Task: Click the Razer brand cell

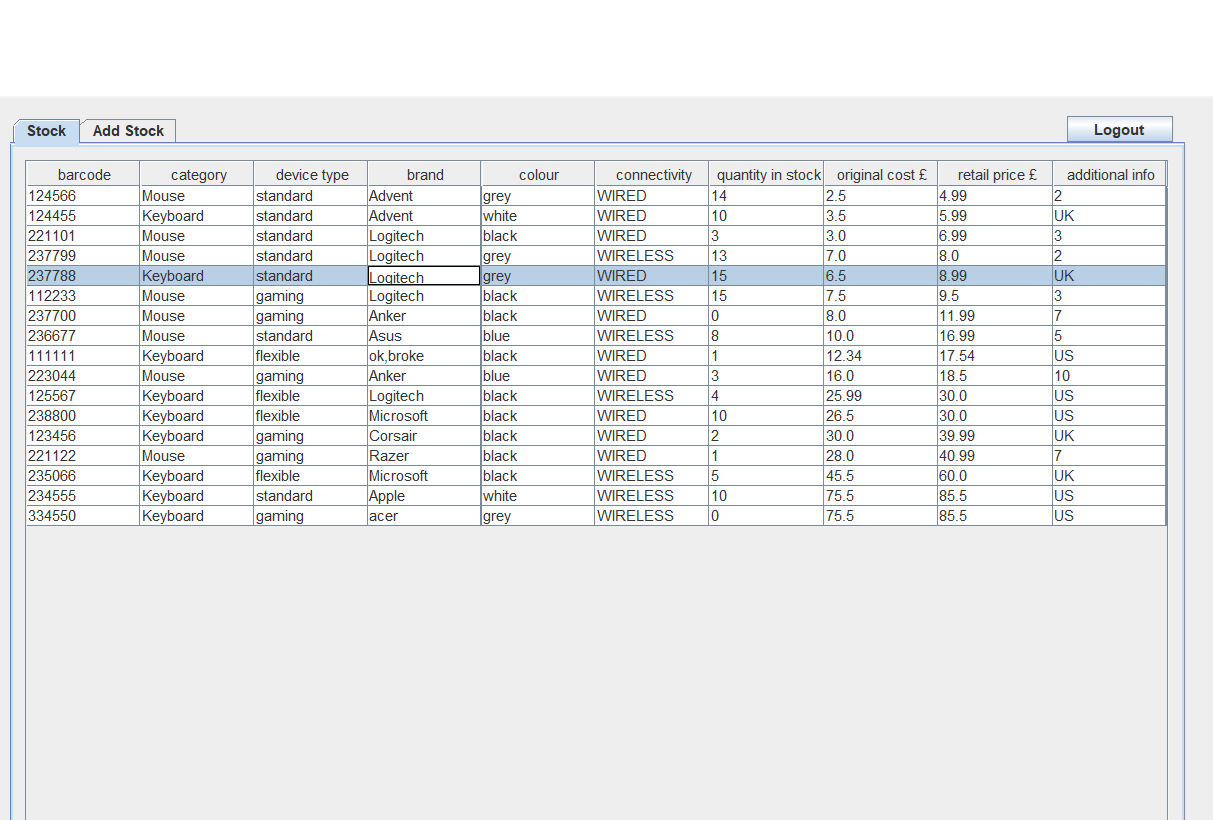Action: pos(424,456)
